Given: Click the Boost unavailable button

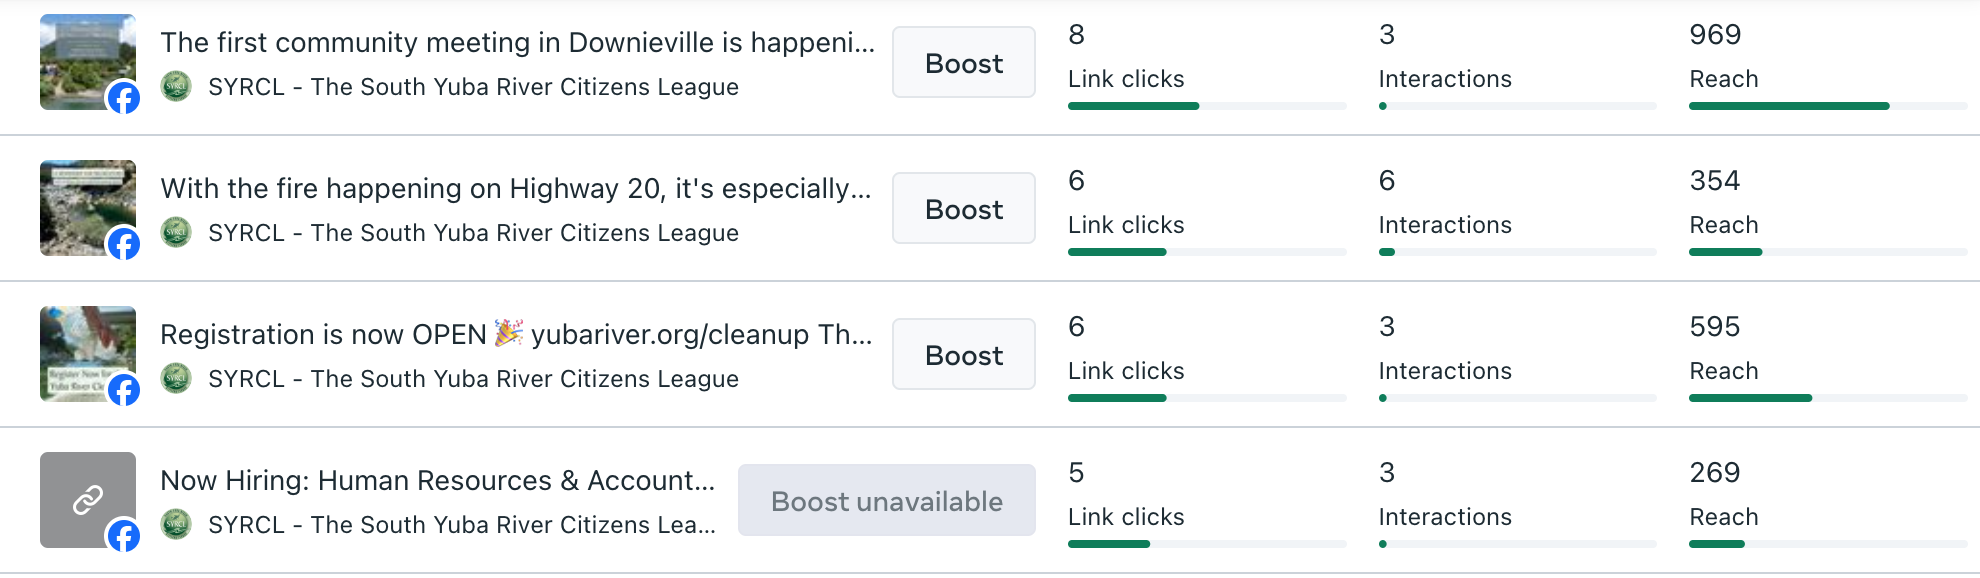Looking at the screenshot, I should click(x=886, y=501).
